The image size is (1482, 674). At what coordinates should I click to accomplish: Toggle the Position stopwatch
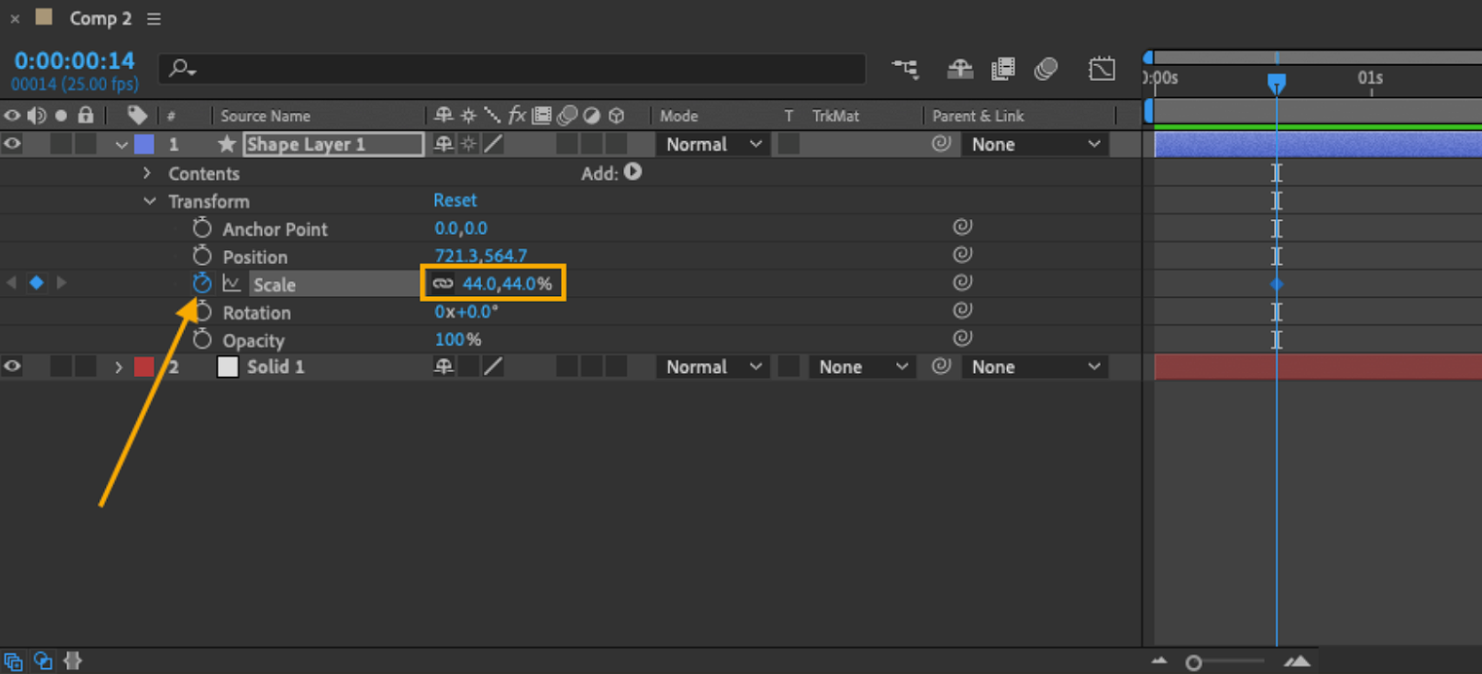click(x=202, y=256)
